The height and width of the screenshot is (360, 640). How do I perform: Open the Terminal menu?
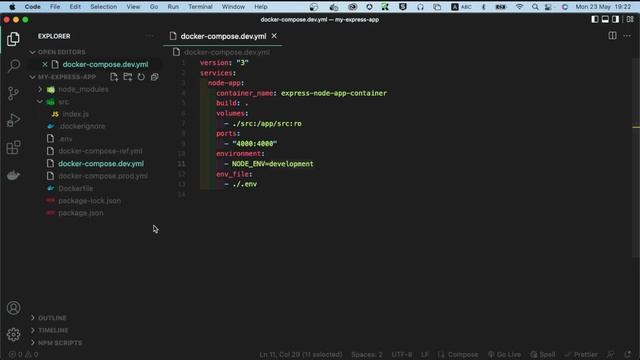(200, 7)
